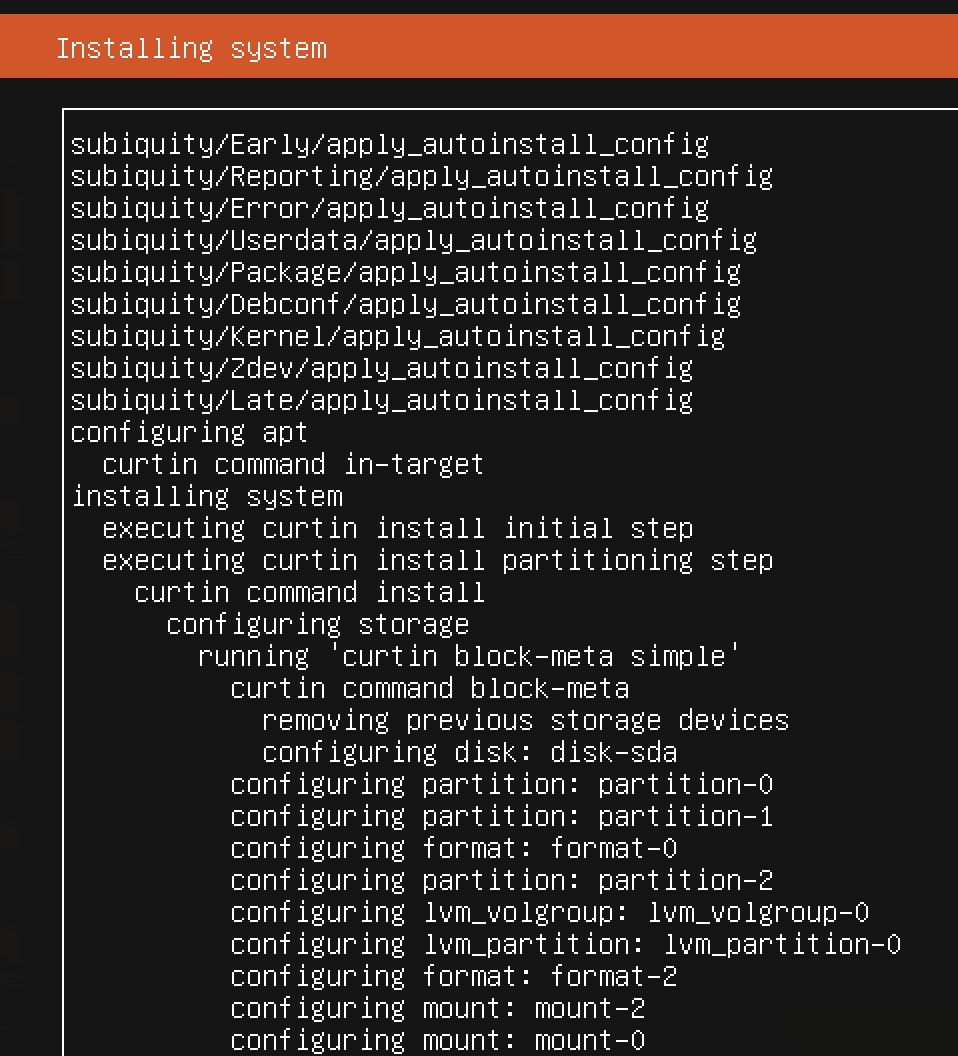Select the "configuring mount: mount-2" line

click(437, 1008)
